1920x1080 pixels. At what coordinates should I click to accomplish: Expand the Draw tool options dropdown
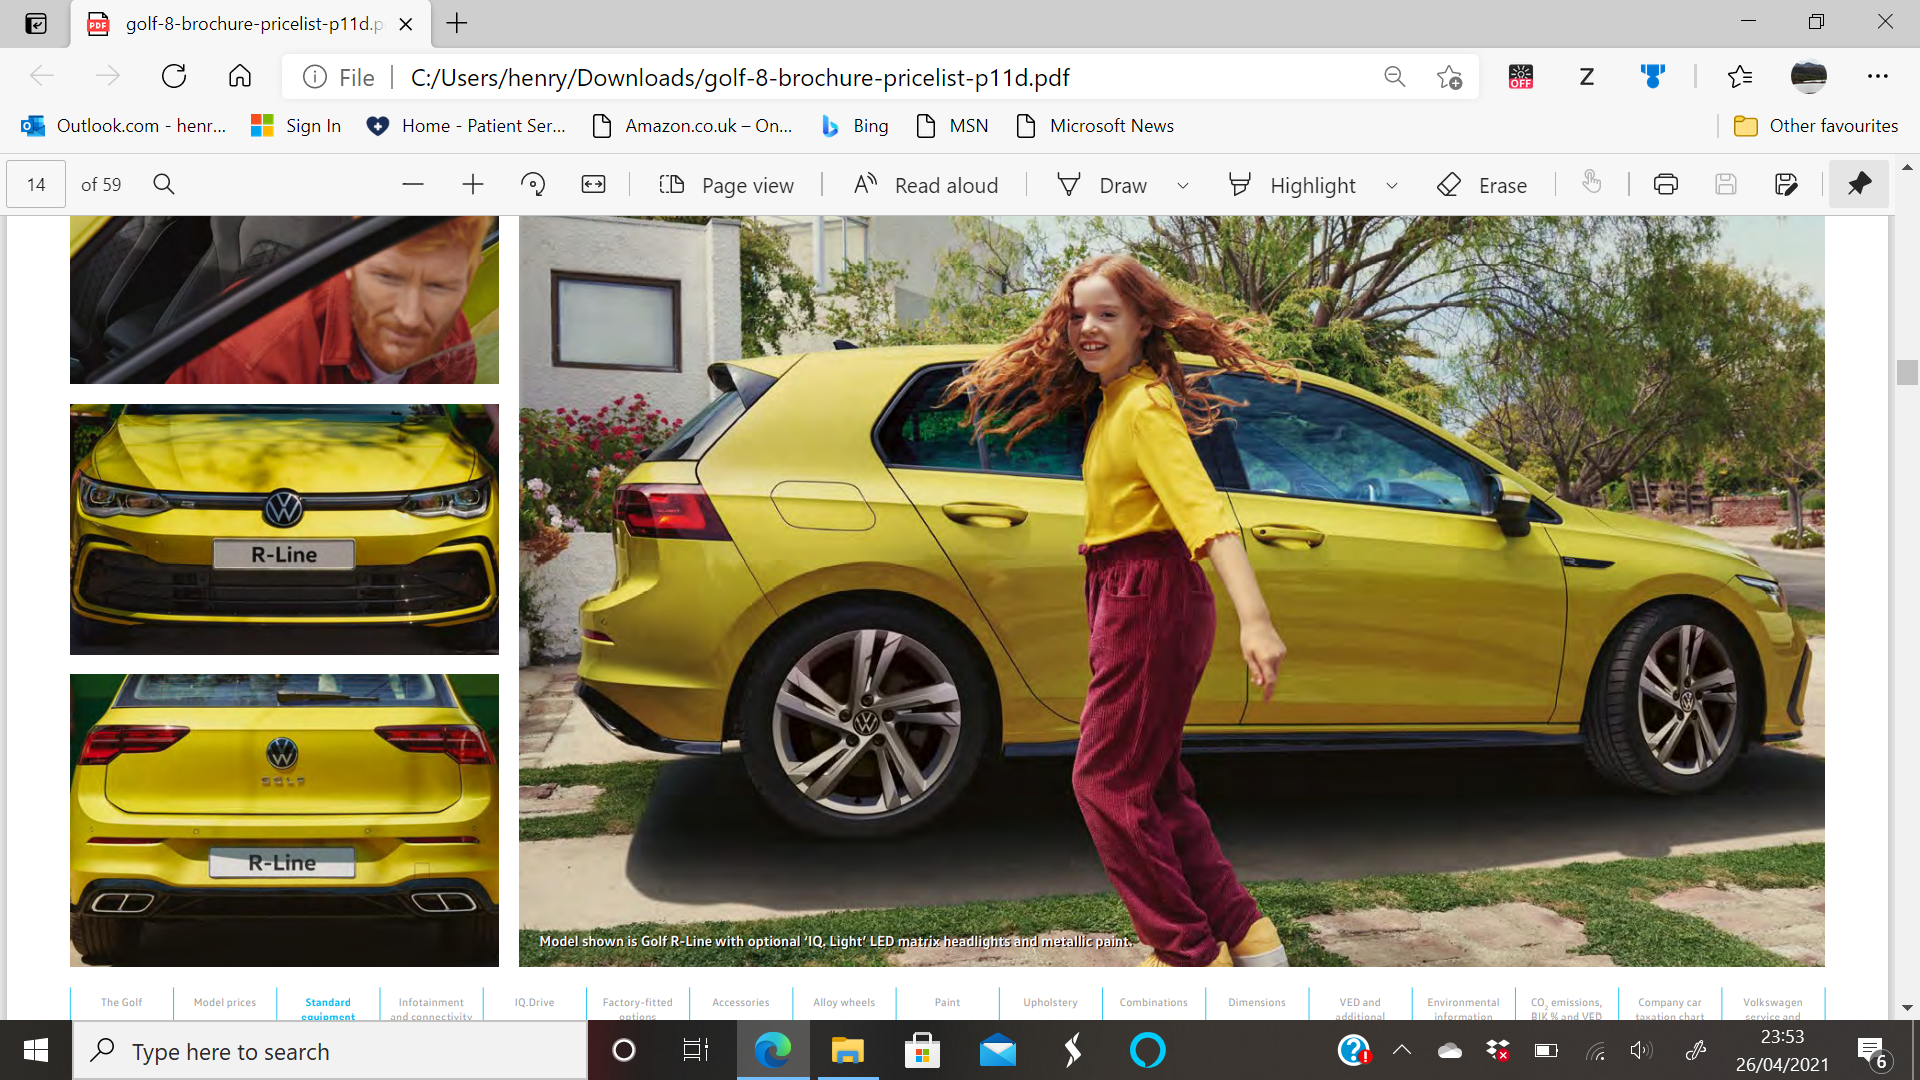(x=1183, y=186)
